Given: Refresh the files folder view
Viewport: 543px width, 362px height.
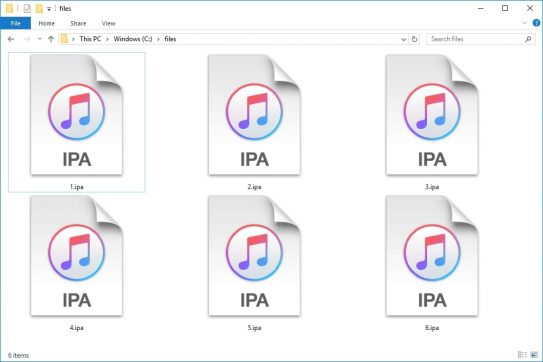Looking at the screenshot, I should 414,39.
